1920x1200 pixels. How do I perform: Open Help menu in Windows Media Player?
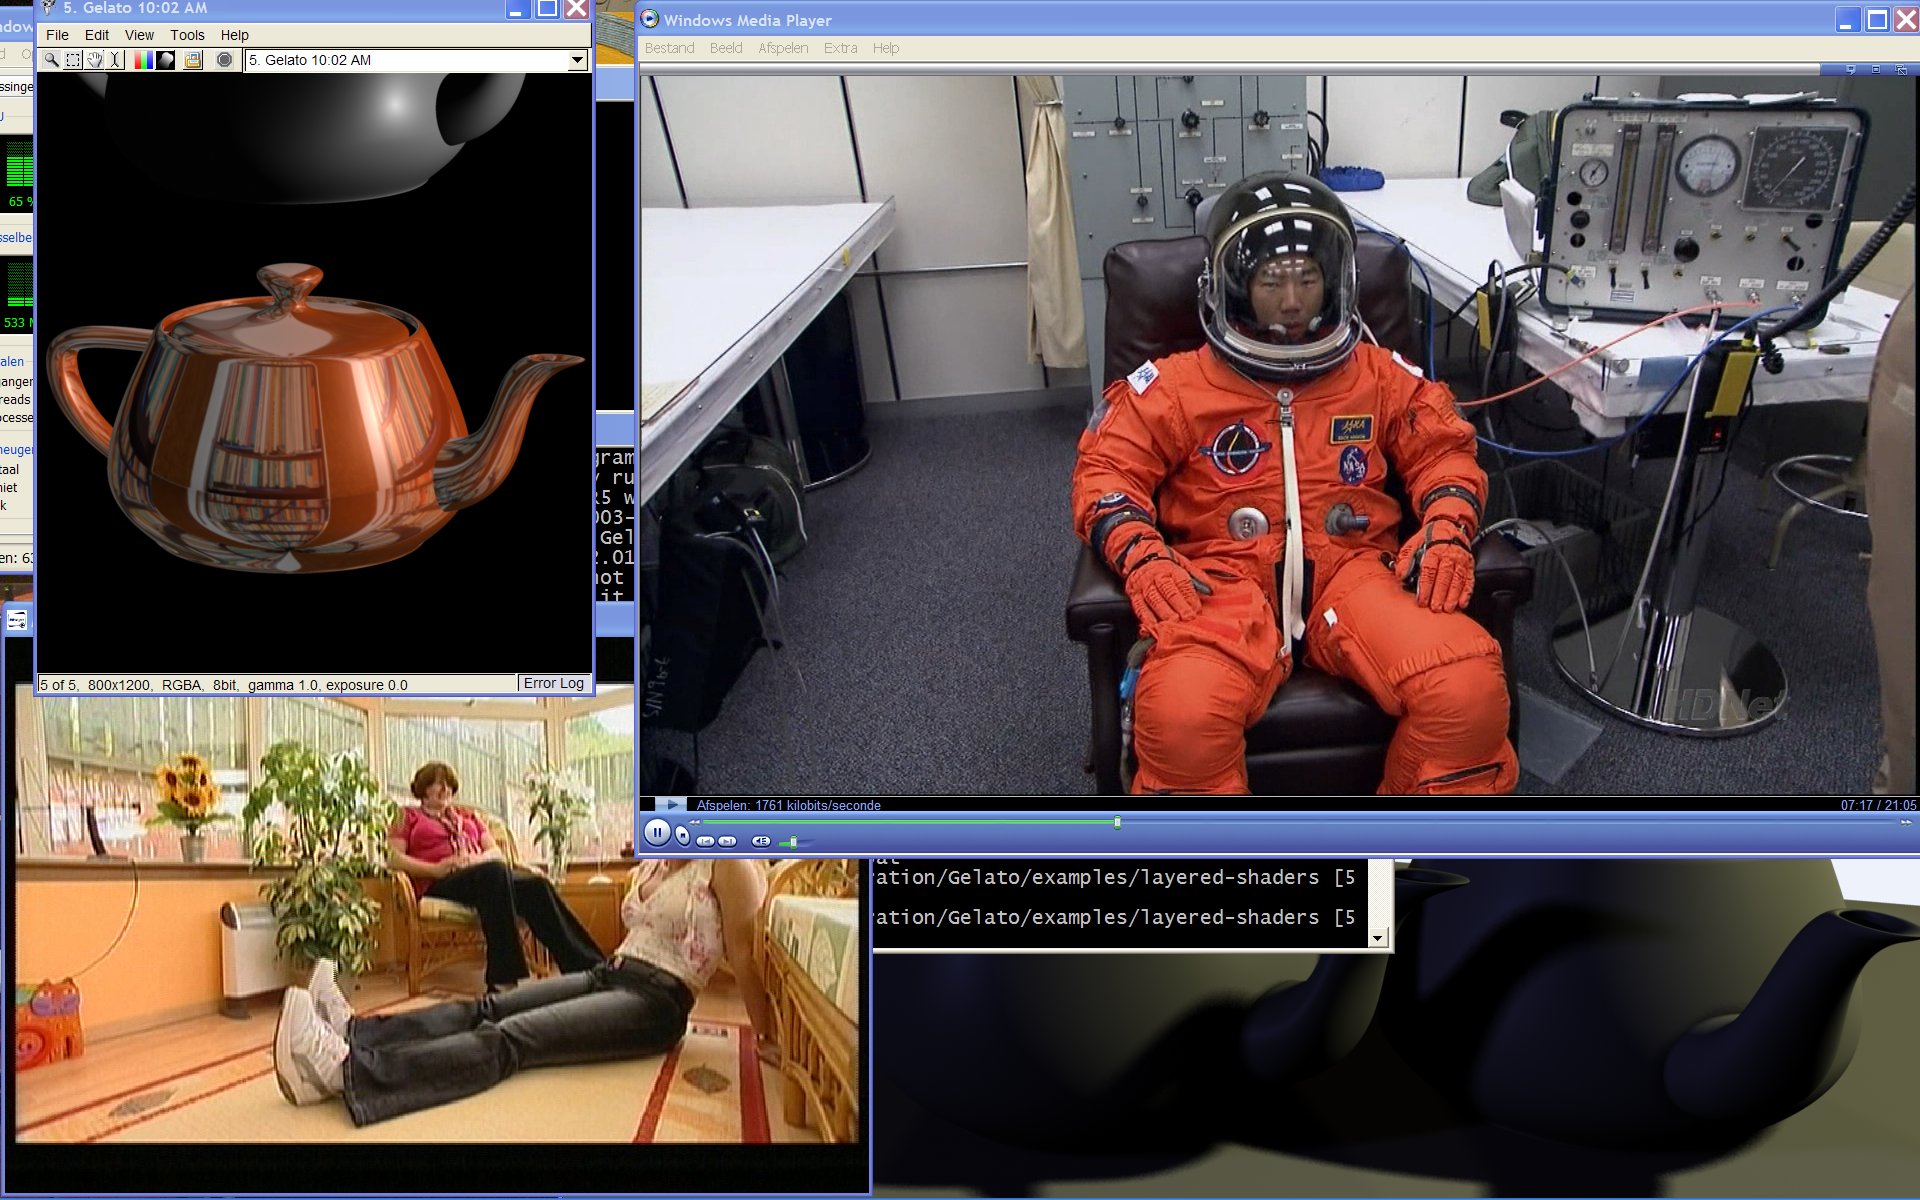click(885, 48)
